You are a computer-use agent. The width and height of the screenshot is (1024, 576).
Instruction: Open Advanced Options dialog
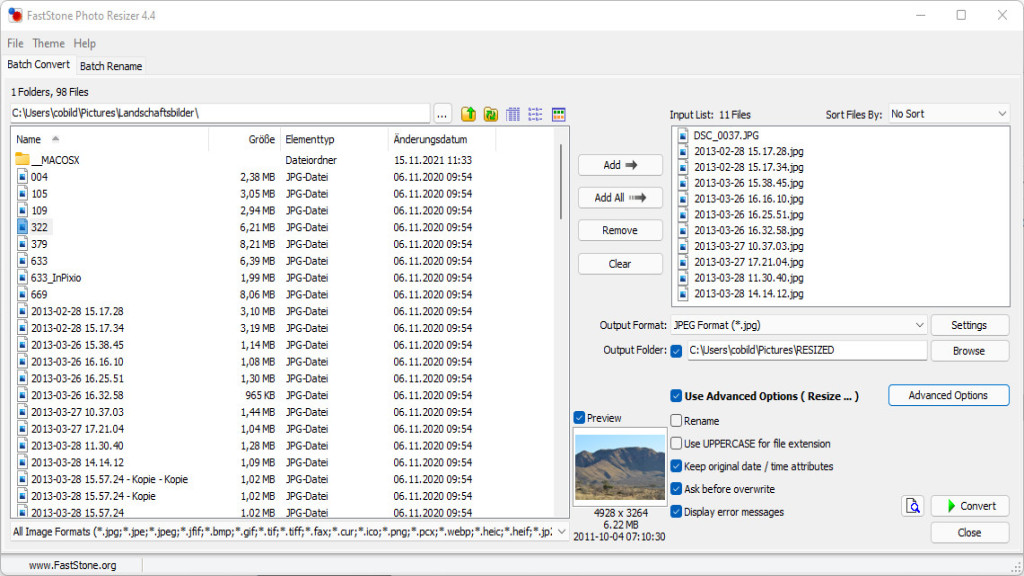click(947, 395)
